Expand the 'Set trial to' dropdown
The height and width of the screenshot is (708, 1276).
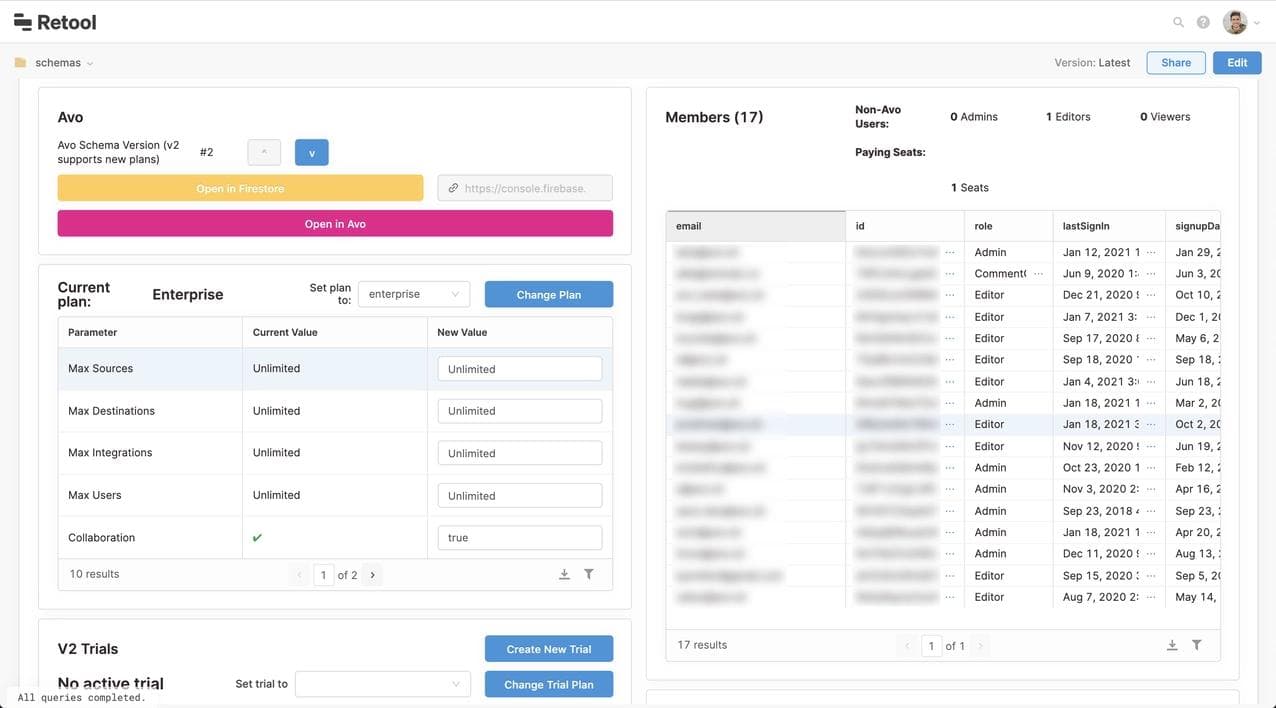point(383,684)
